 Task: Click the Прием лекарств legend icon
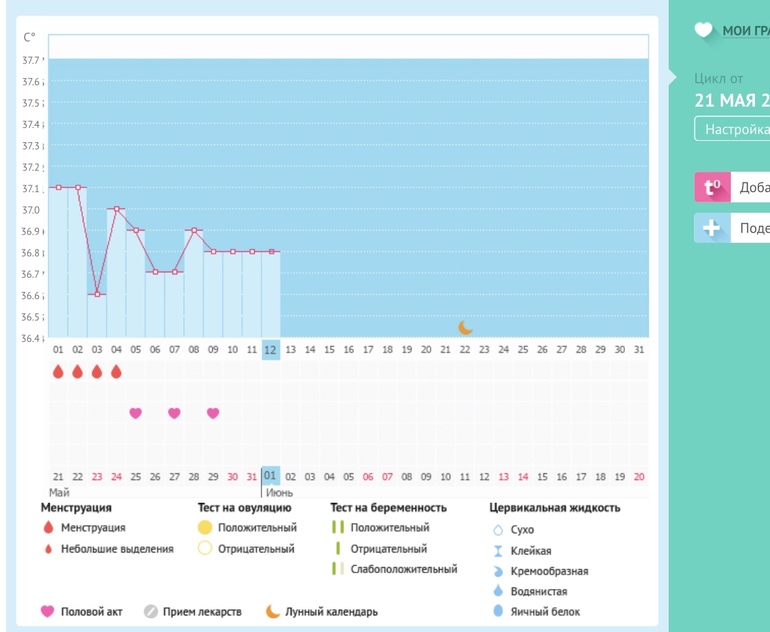click(151, 611)
